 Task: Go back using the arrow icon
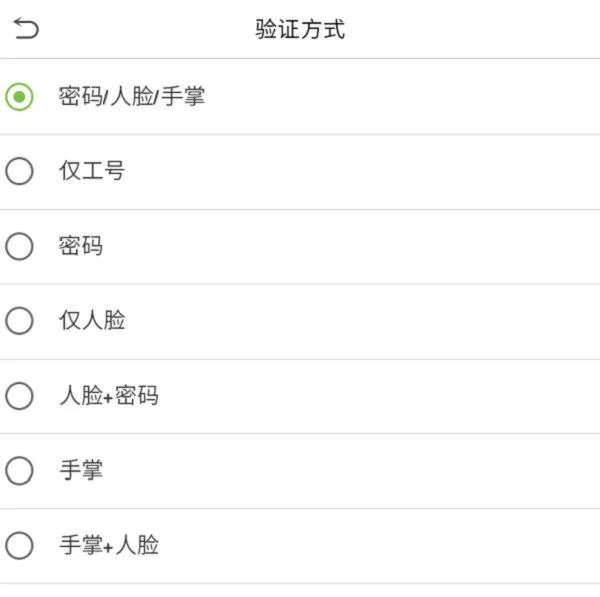coord(26,29)
